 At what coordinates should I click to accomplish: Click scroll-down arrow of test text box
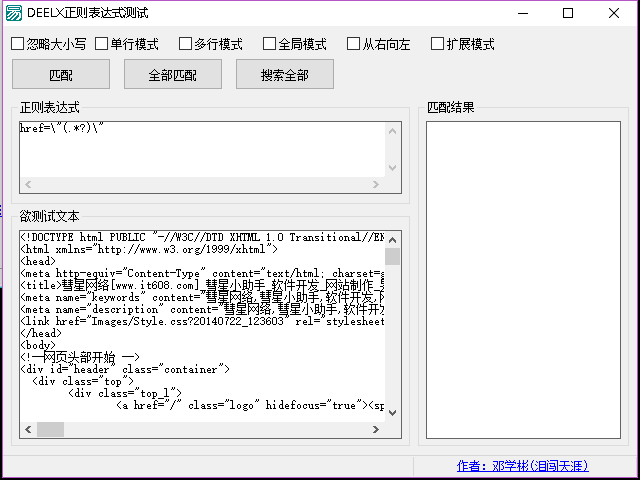393,413
